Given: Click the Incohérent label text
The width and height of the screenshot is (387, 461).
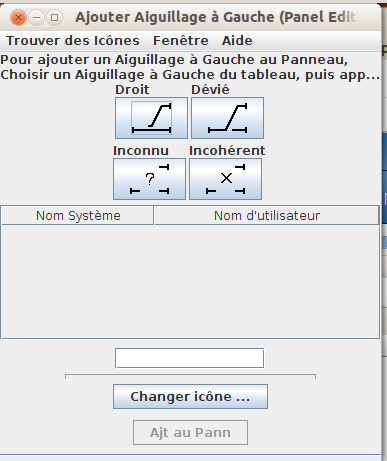Looking at the screenshot, I should click(227, 151).
